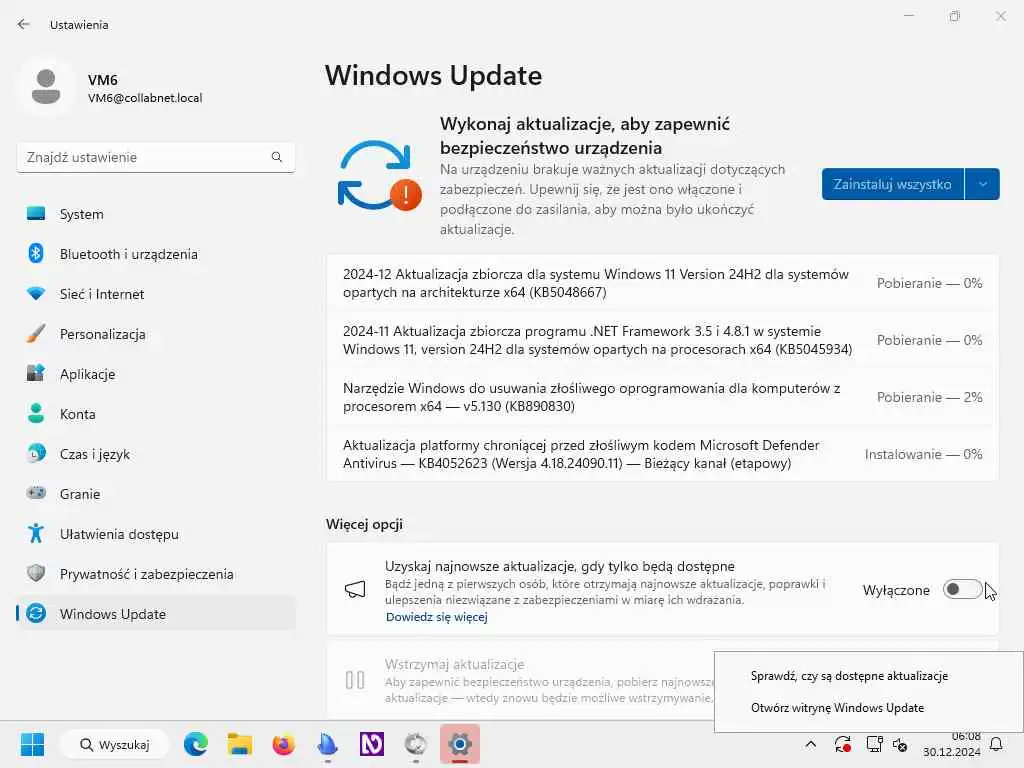This screenshot has height=768, width=1024.
Task: Click the KB5048667 cumulative update row
Action: click(662, 283)
